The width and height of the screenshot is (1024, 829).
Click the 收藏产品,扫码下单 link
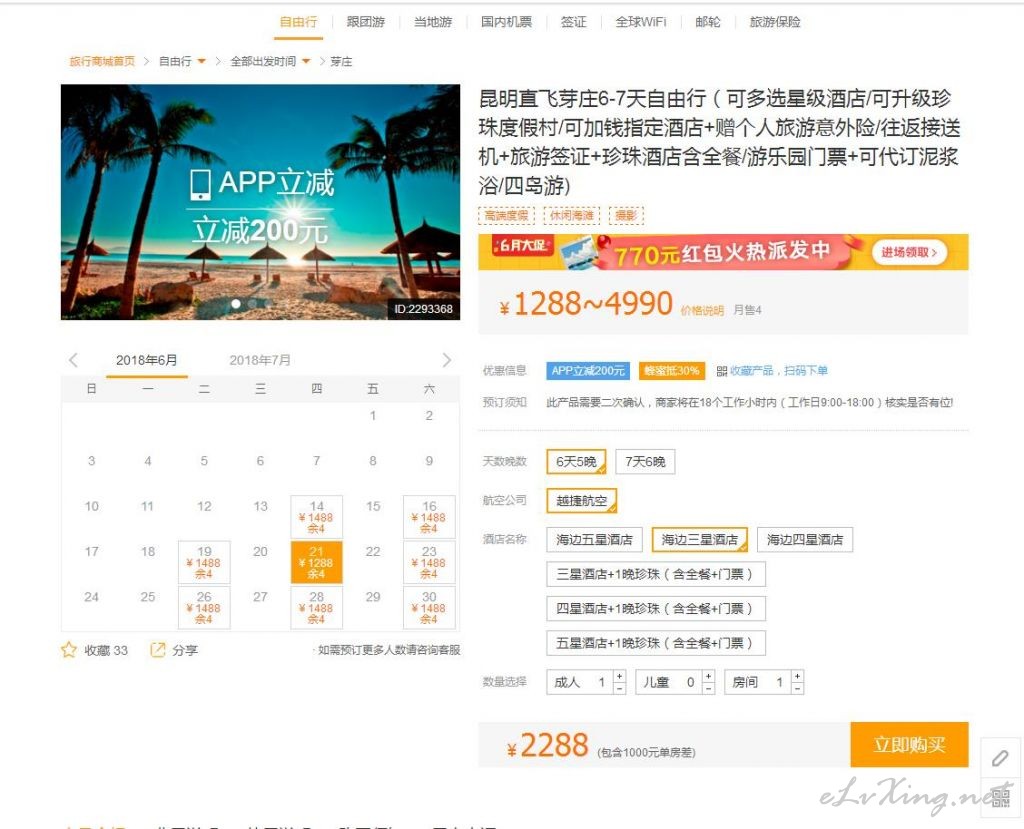click(x=778, y=371)
